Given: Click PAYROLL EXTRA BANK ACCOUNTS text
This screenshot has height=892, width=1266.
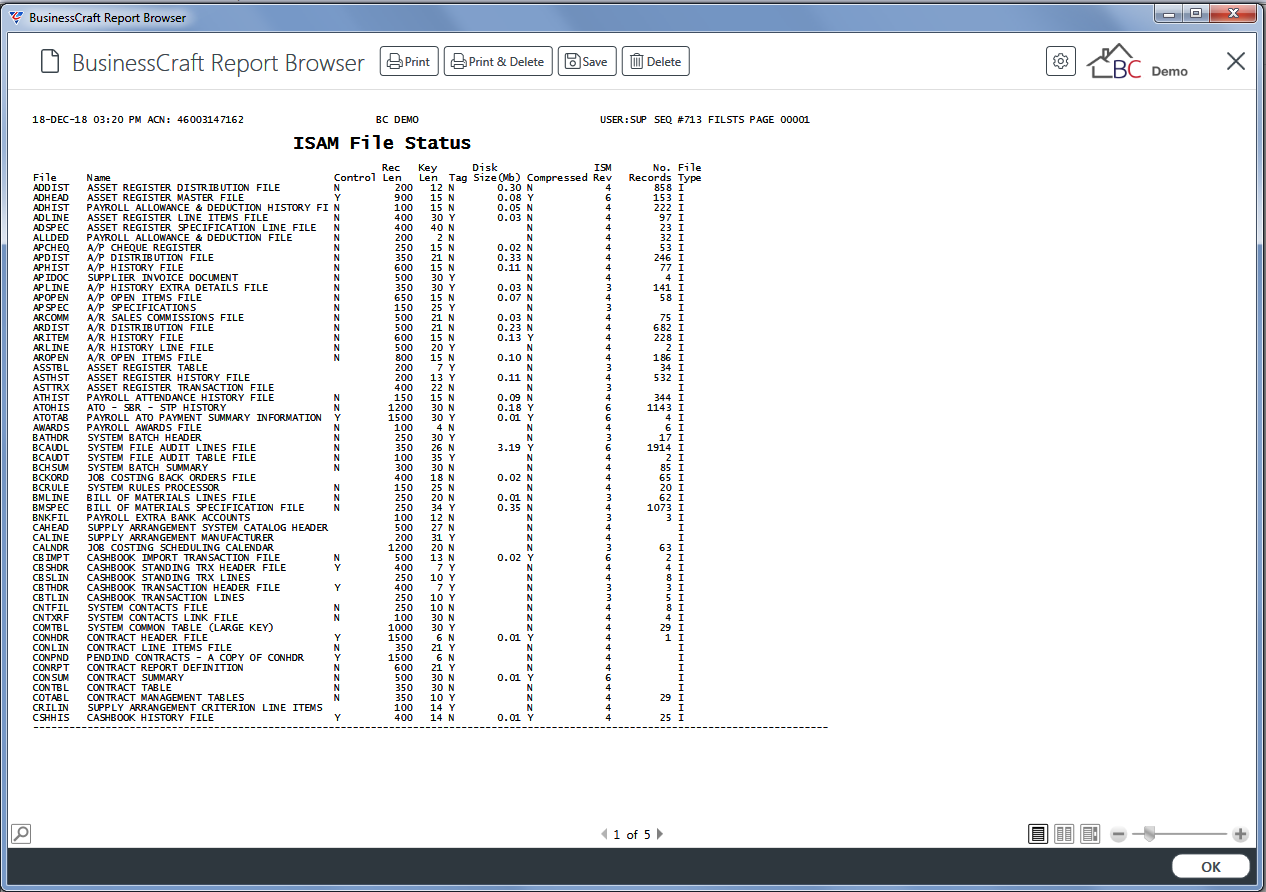Looking at the screenshot, I should [x=168, y=518].
